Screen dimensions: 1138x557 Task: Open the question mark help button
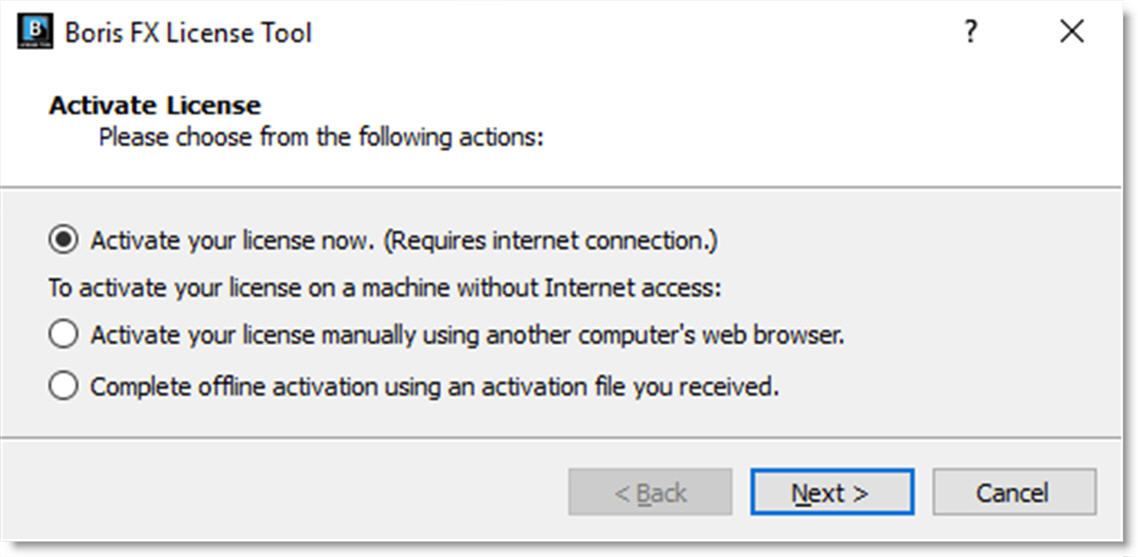(x=970, y=32)
